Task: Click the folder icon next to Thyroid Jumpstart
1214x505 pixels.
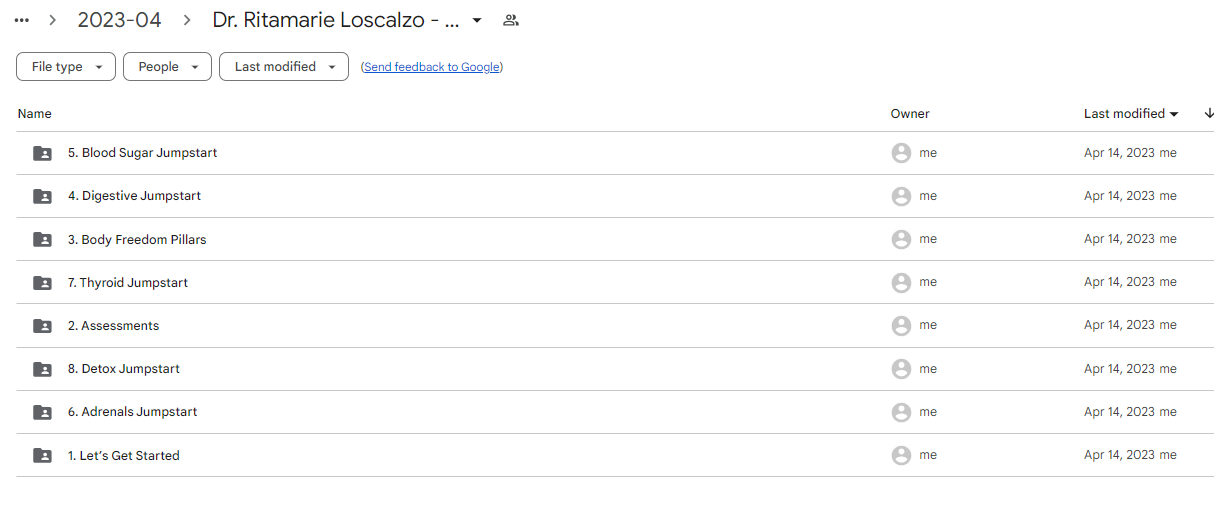Action: coord(42,283)
